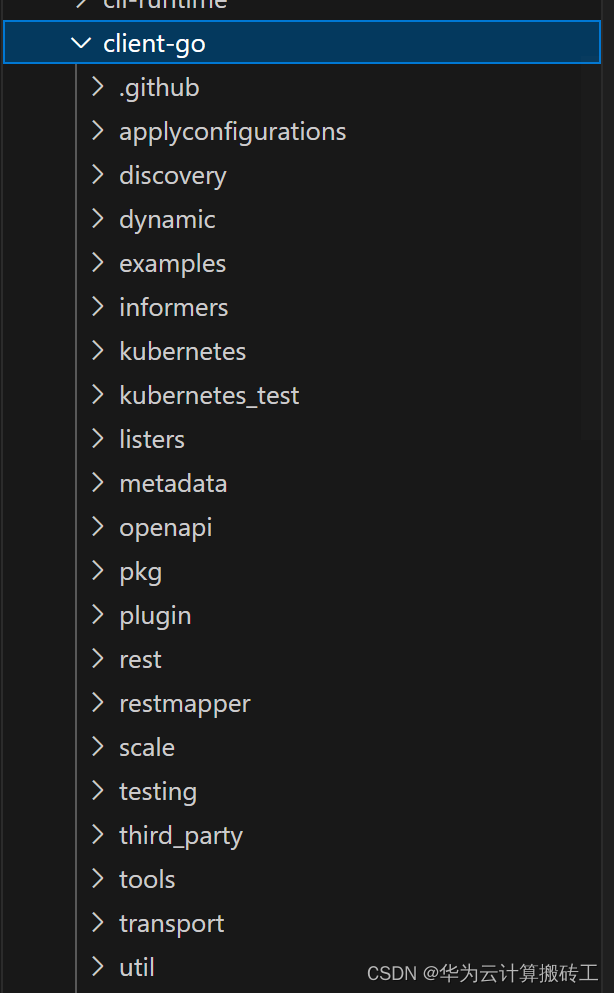Expand the listers folder chevron
This screenshot has width=614, height=993.
(x=97, y=439)
